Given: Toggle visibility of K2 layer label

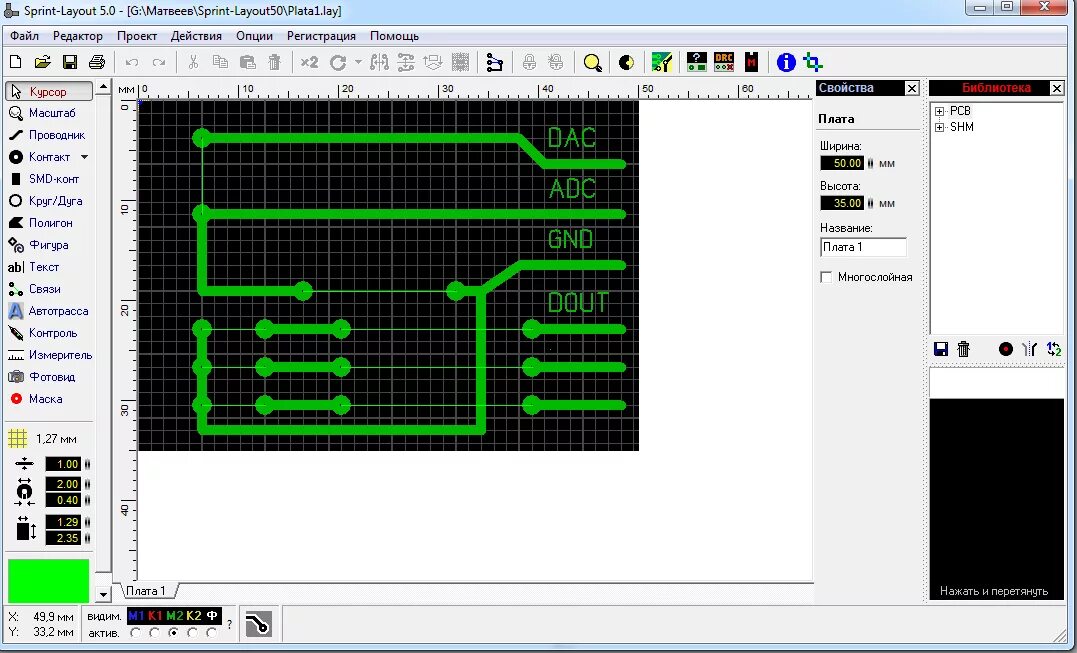Looking at the screenshot, I should [x=194, y=615].
